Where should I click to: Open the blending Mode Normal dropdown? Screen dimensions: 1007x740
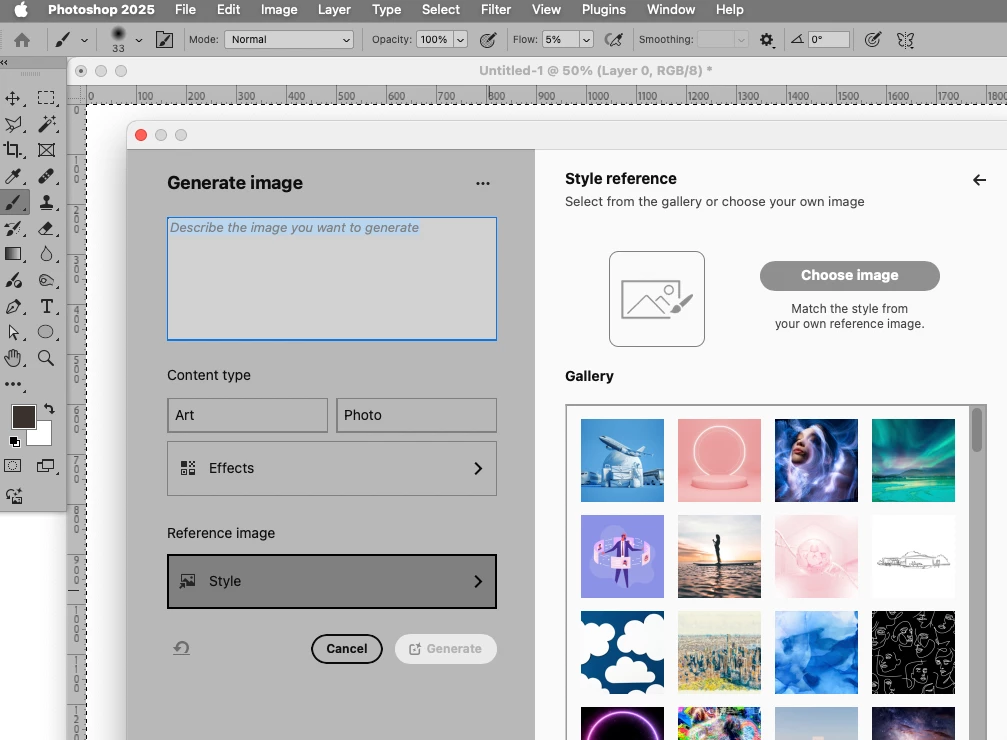(289, 40)
